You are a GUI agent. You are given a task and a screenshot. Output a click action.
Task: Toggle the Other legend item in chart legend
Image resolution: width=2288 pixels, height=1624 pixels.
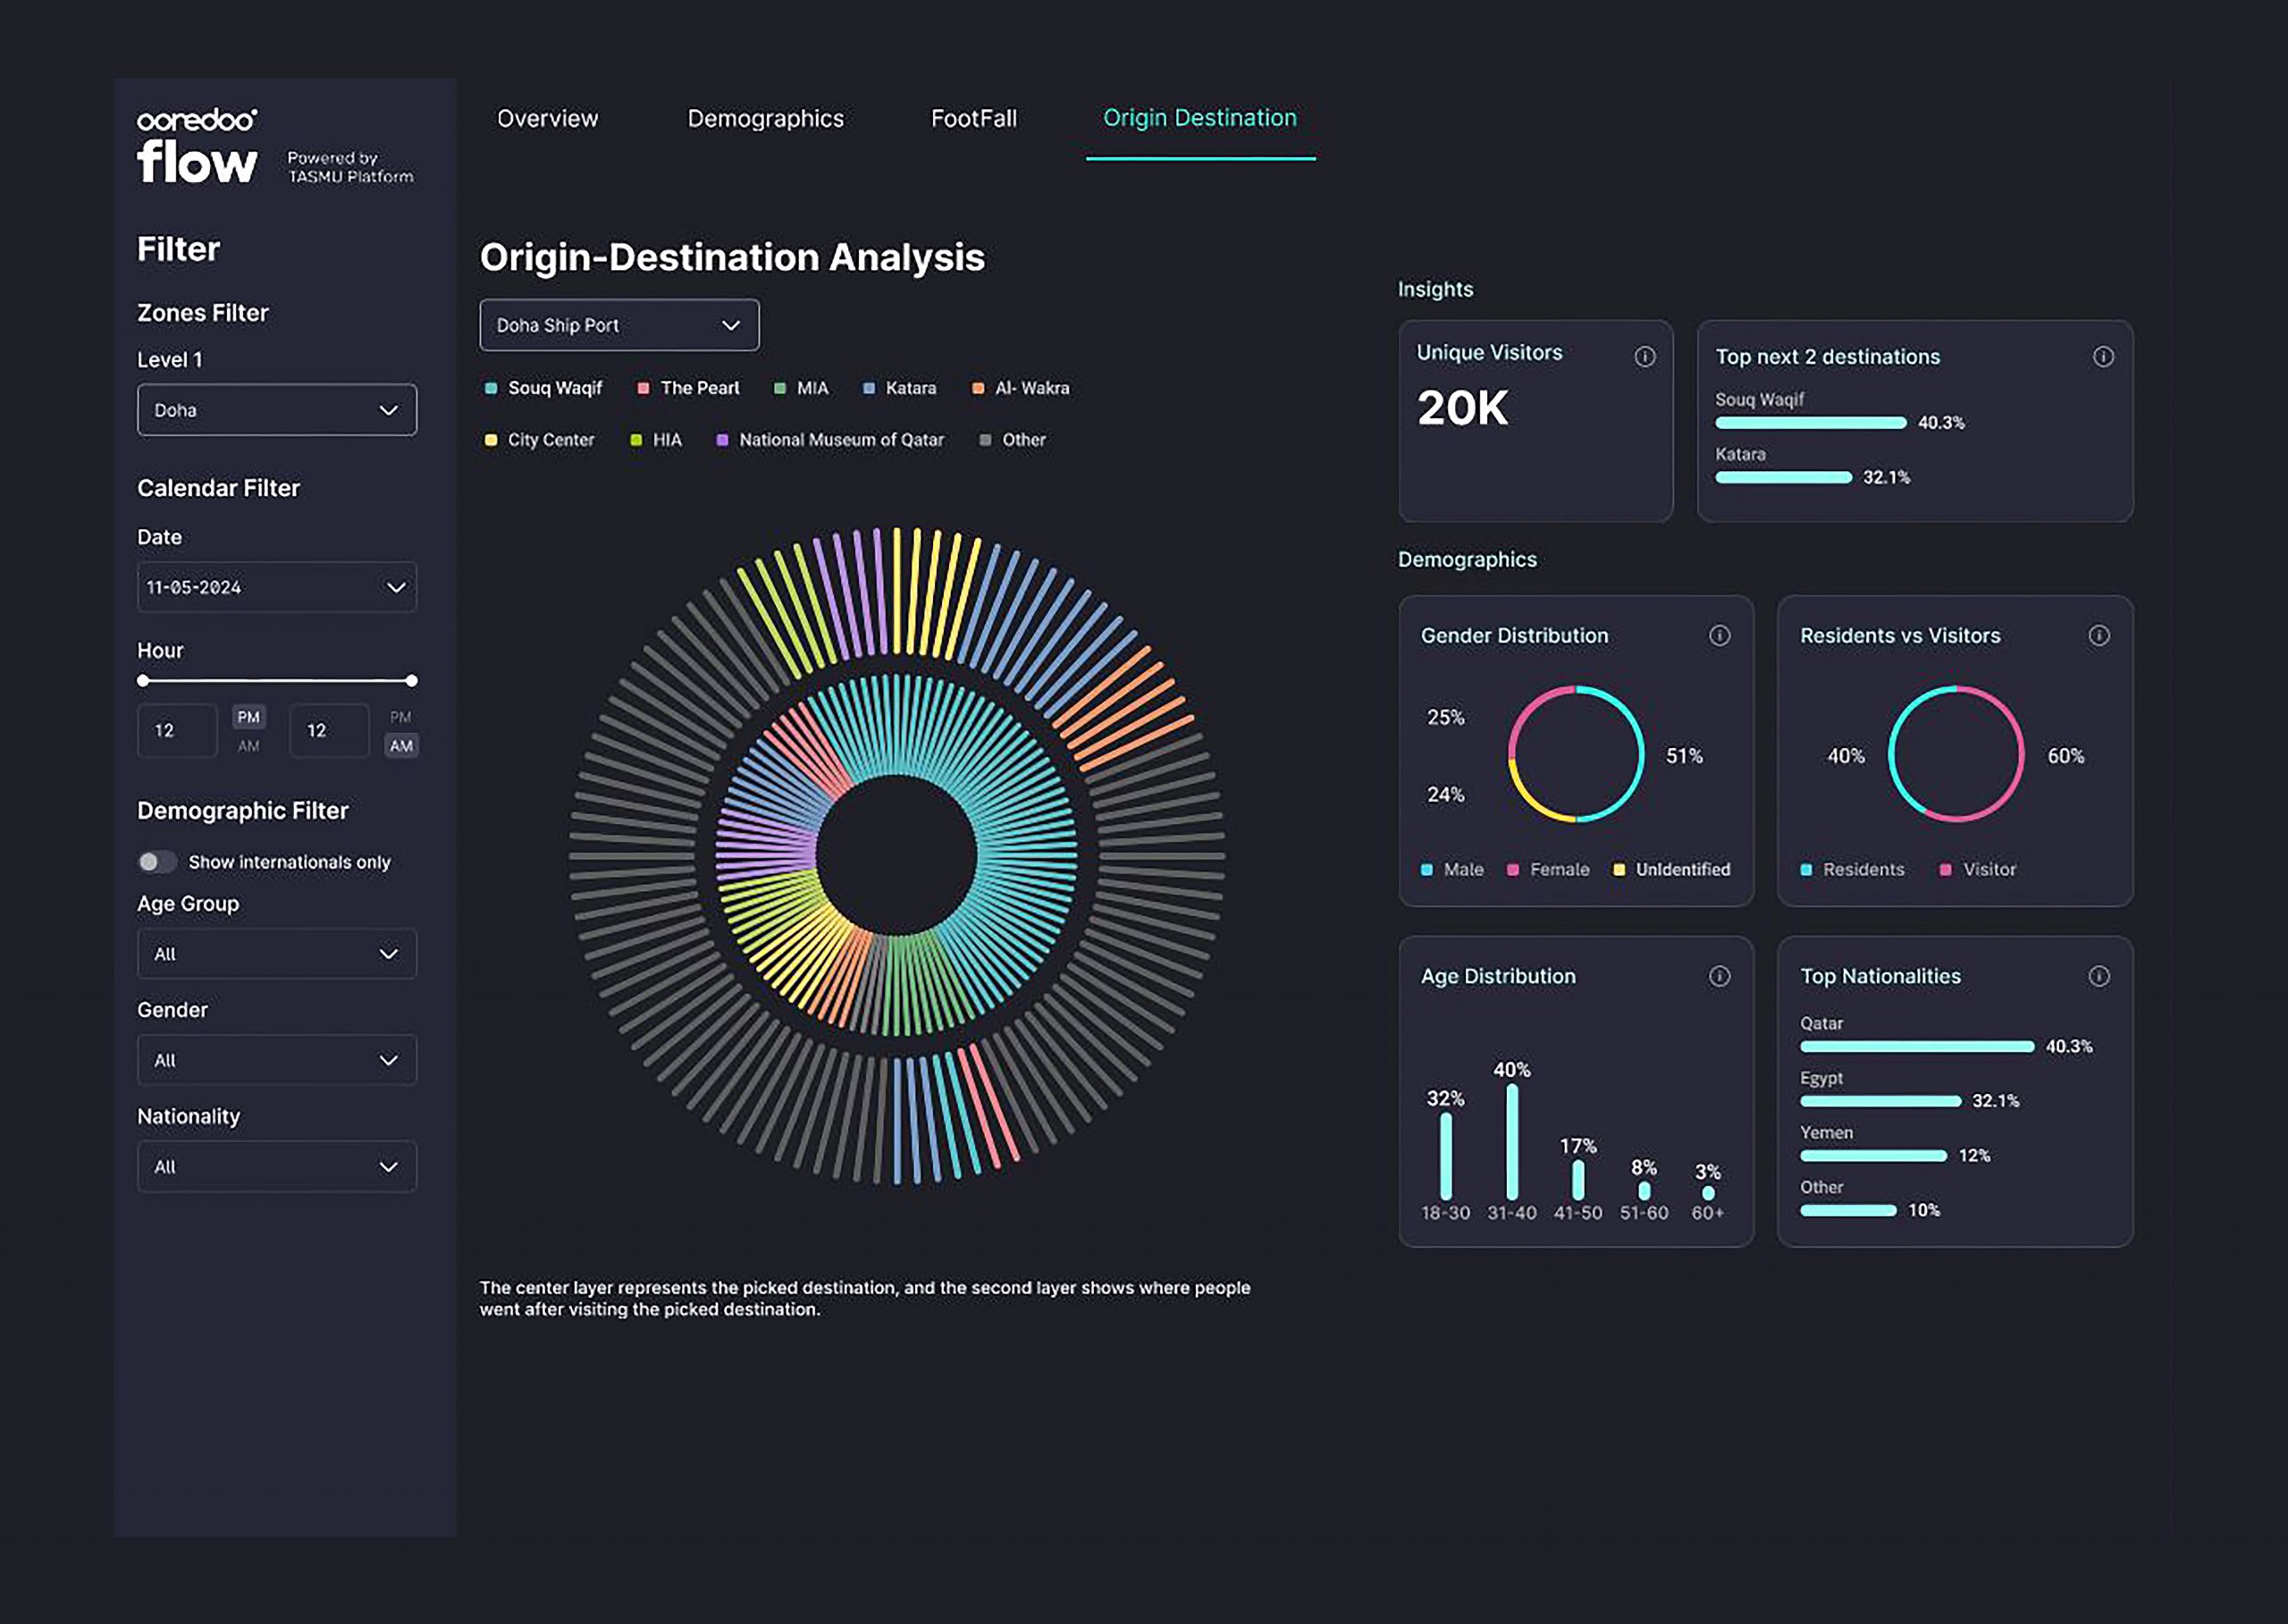point(1012,440)
